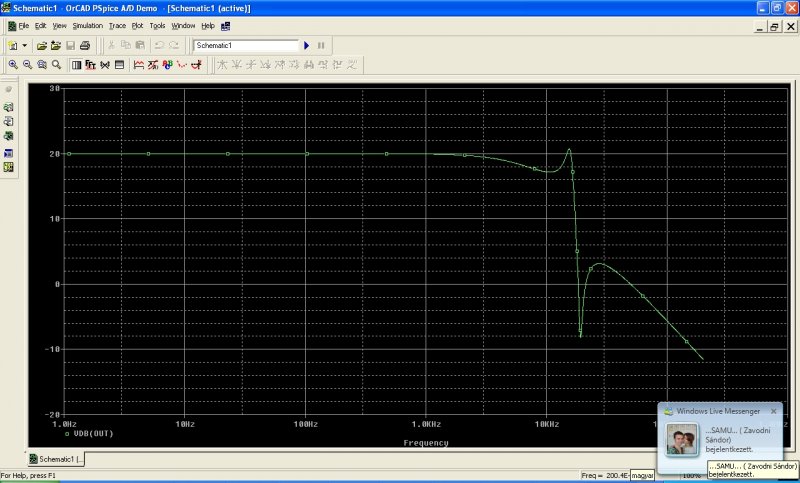Toggle the Performance Analysis icon
This screenshot has height=483, width=800.
point(105,65)
